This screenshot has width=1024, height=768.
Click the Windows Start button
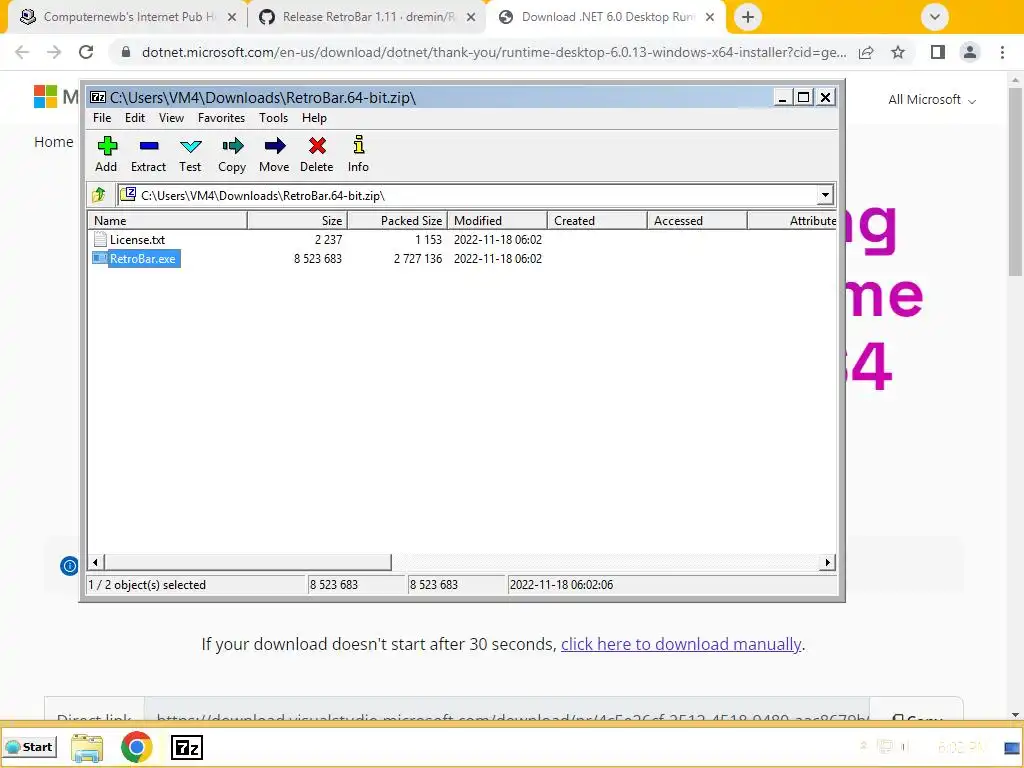[30, 747]
